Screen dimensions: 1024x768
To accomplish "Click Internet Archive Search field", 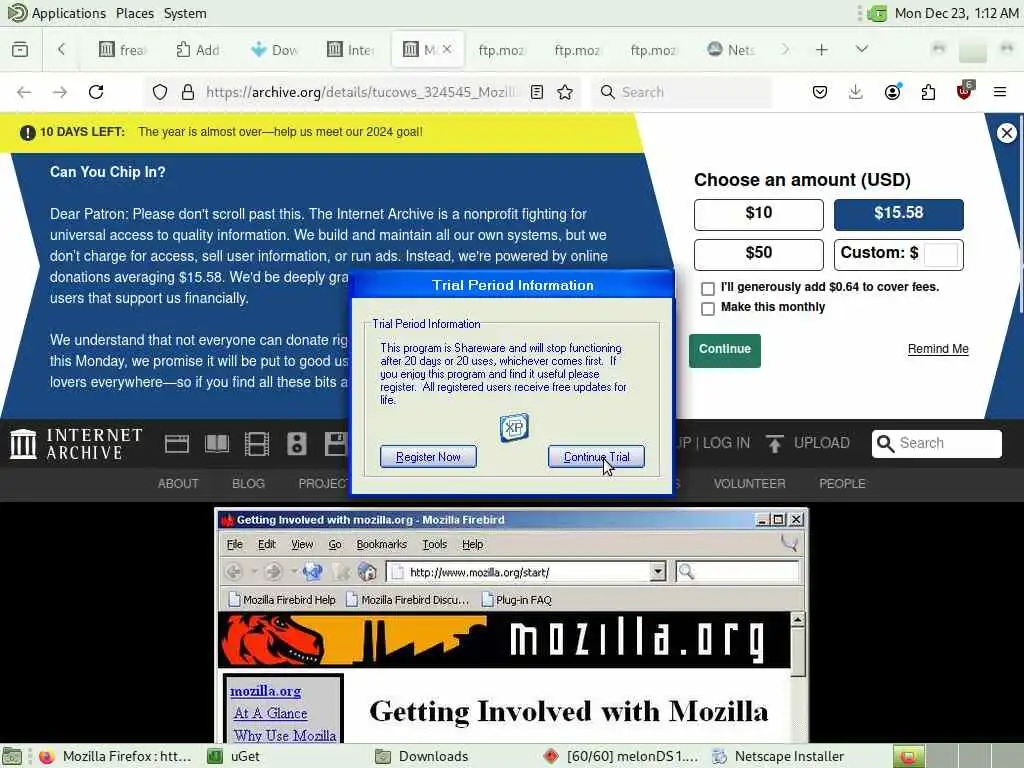I will pyautogui.click(x=936, y=443).
